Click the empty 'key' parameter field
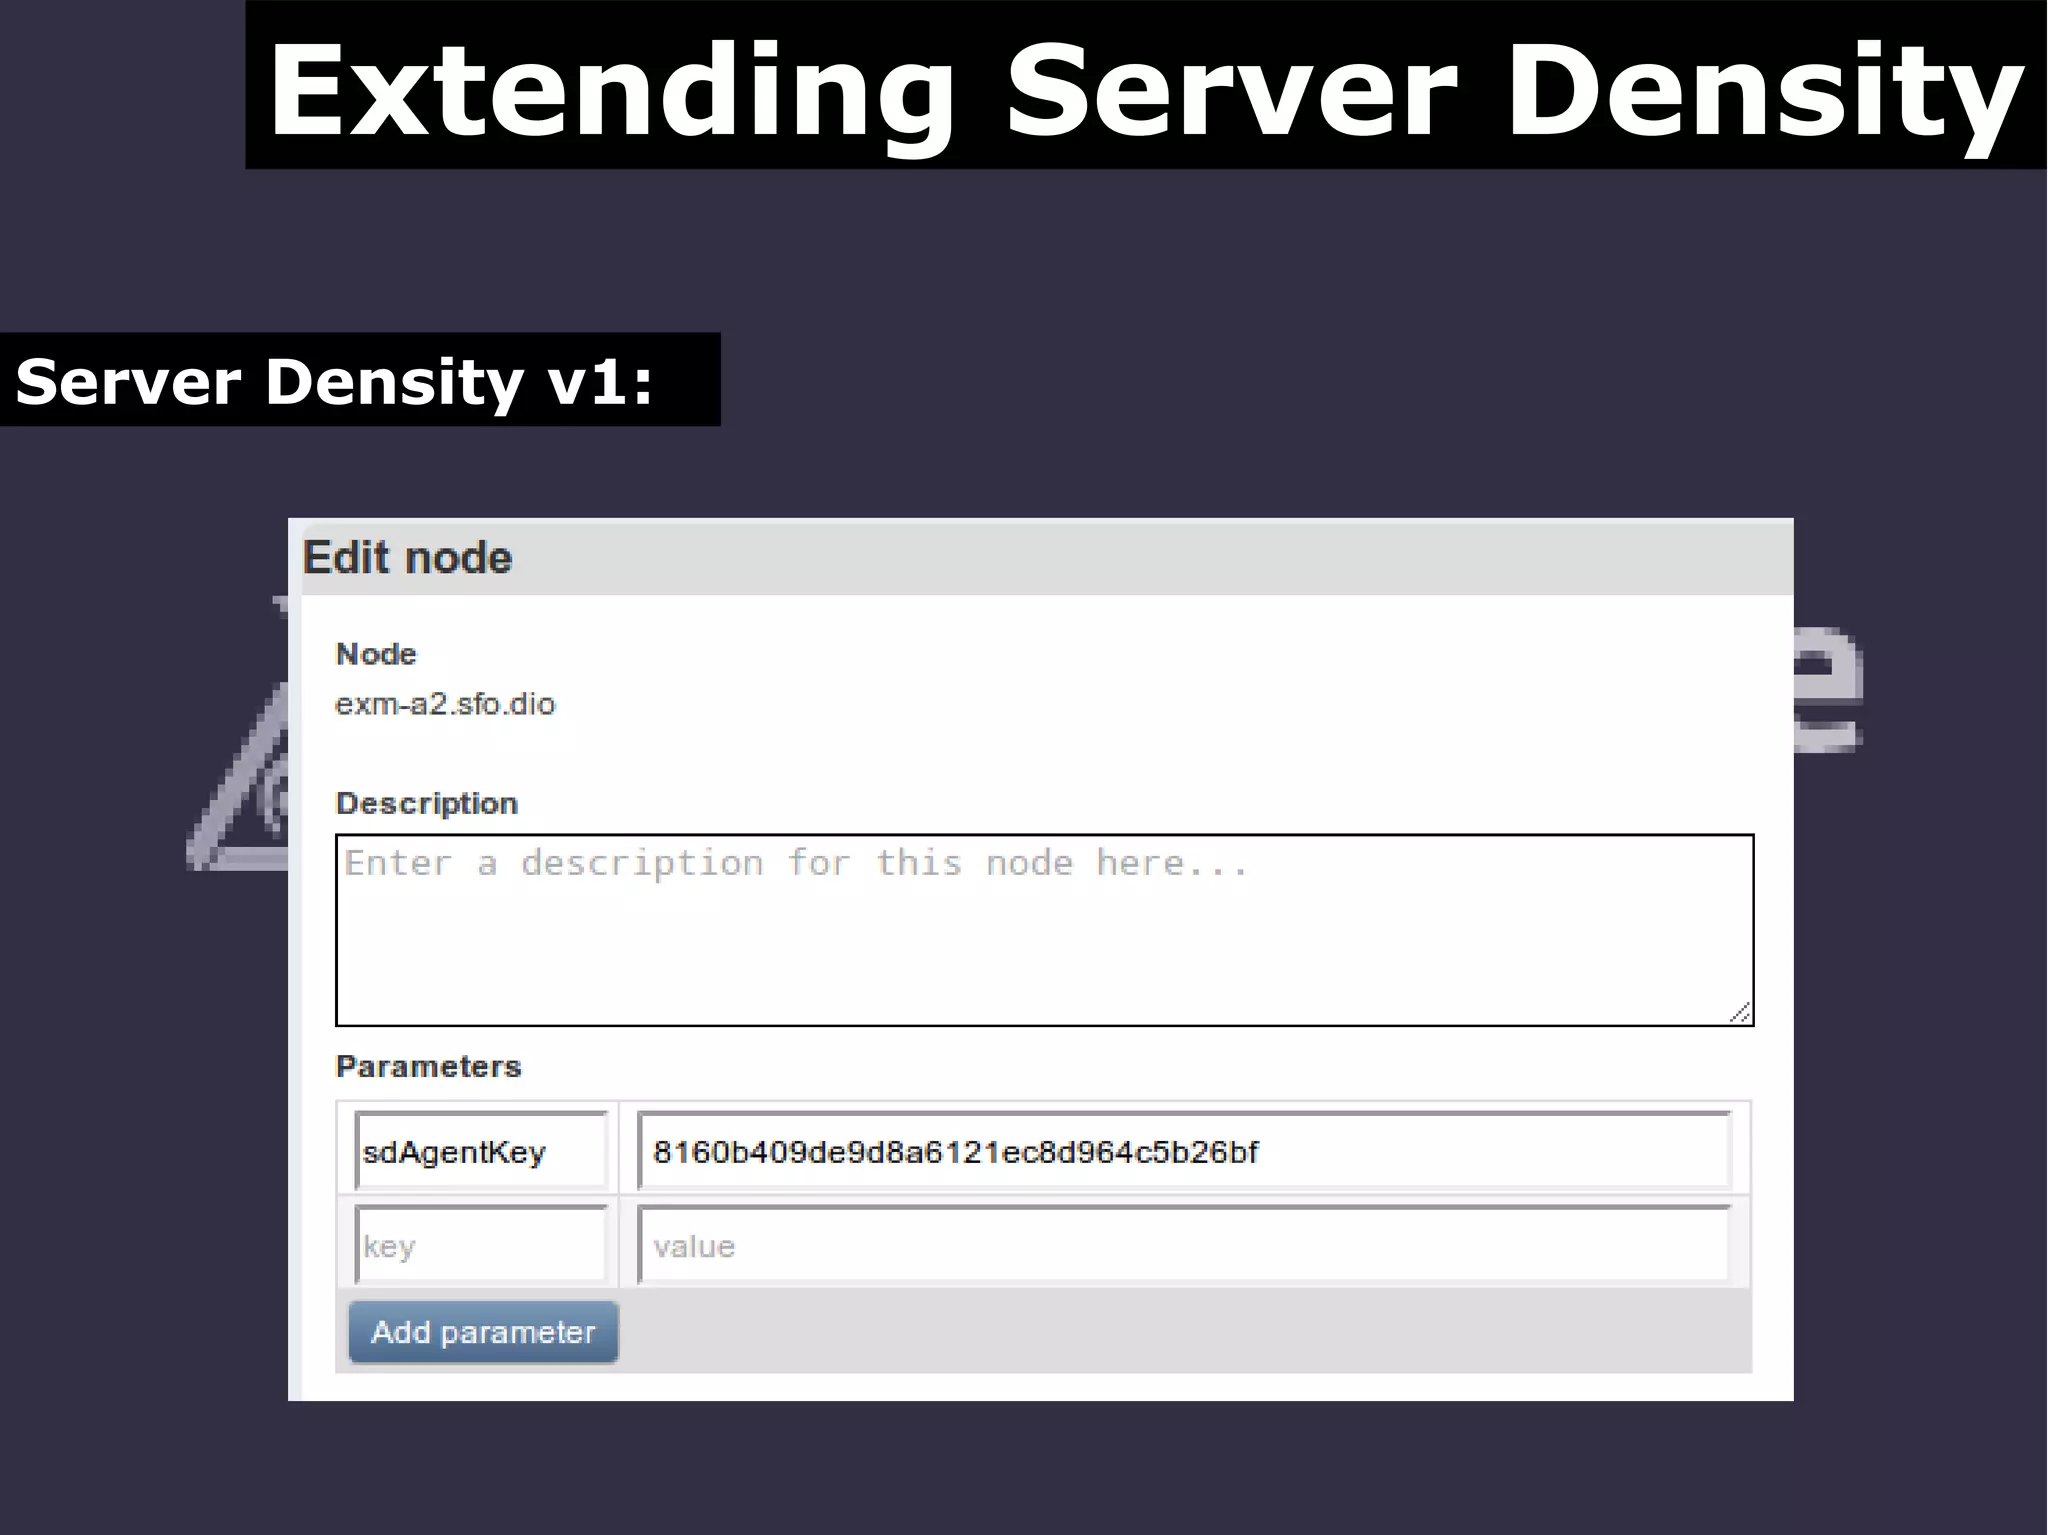This screenshot has width=2048, height=1535. 481,1245
